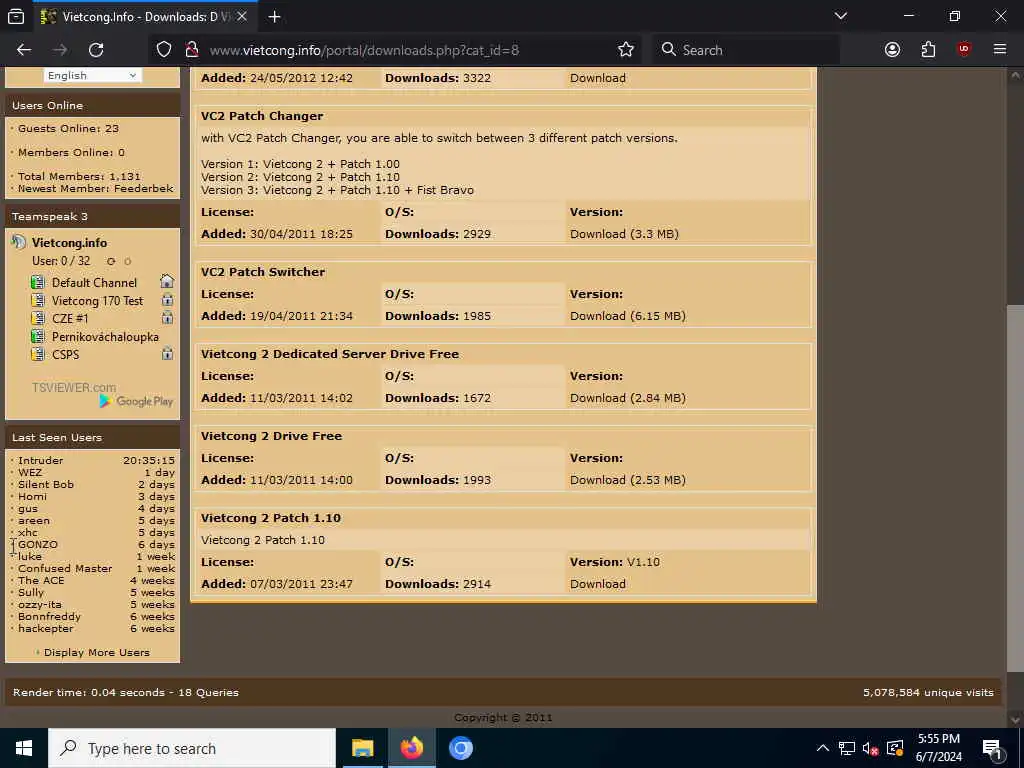The image size is (1024, 768).
Task: Click the muted speaker volume icon
Action: pos(871,748)
